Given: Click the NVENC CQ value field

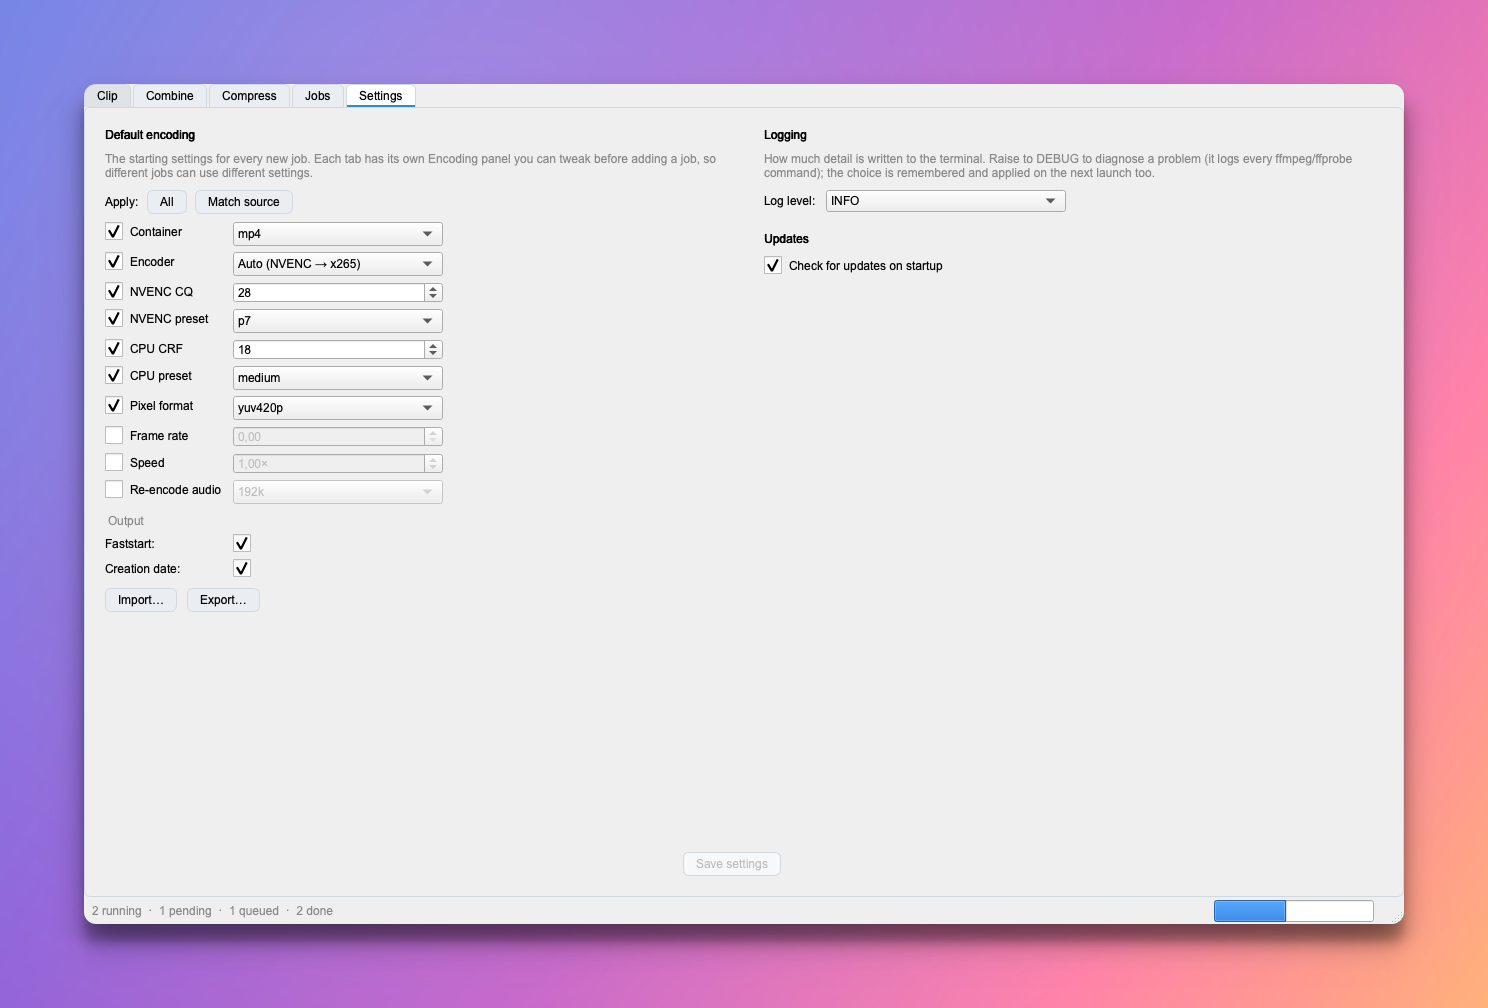Looking at the screenshot, I should (329, 292).
